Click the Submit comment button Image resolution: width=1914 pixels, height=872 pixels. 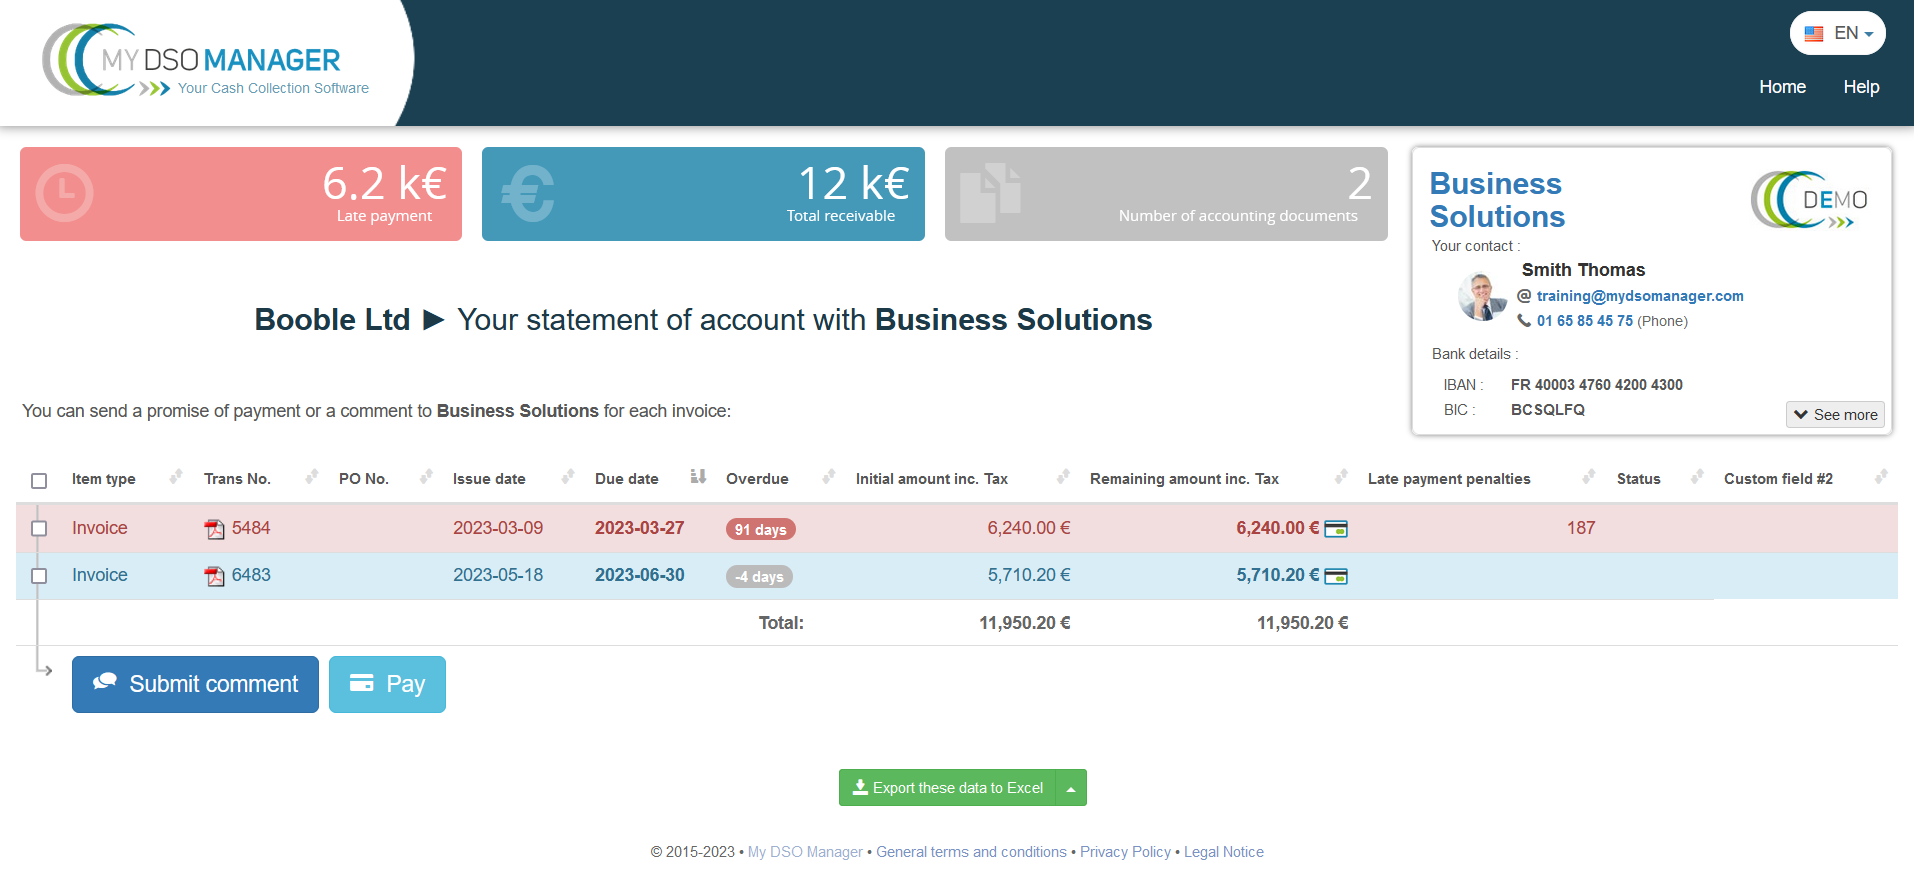tap(195, 684)
